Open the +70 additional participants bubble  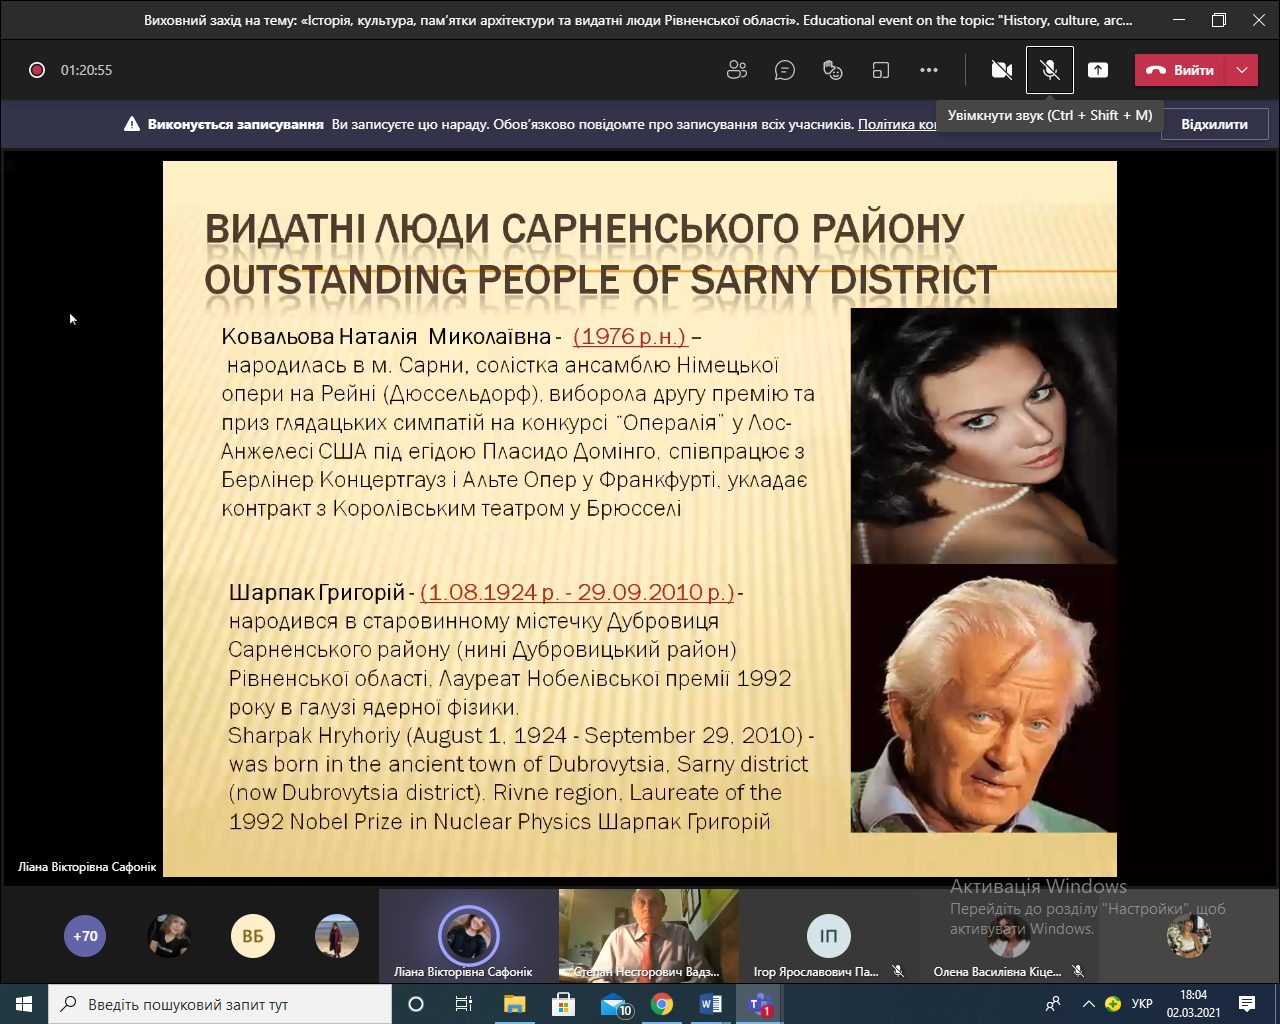click(85, 937)
